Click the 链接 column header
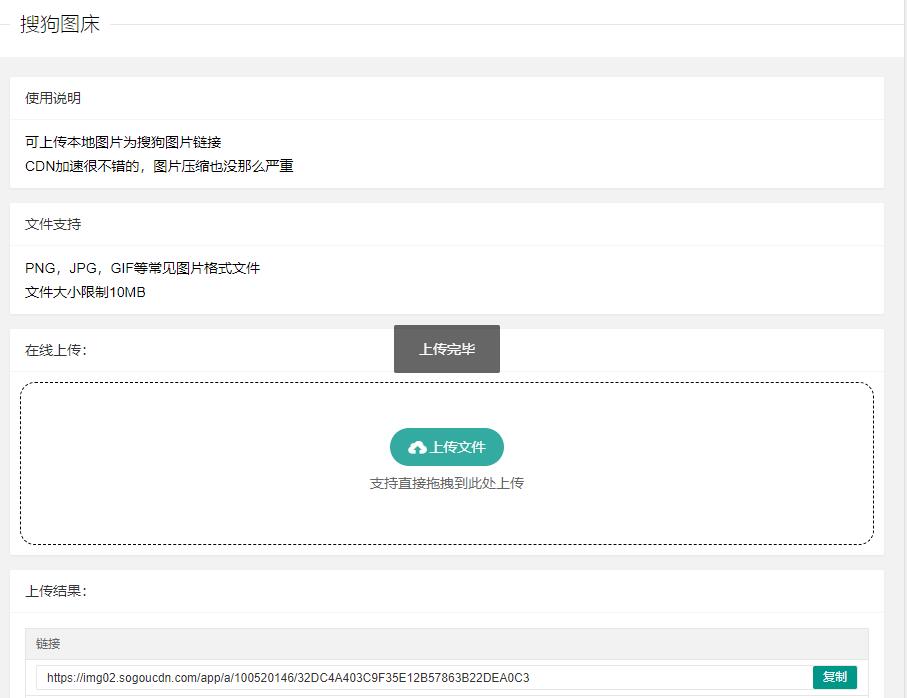 point(48,644)
